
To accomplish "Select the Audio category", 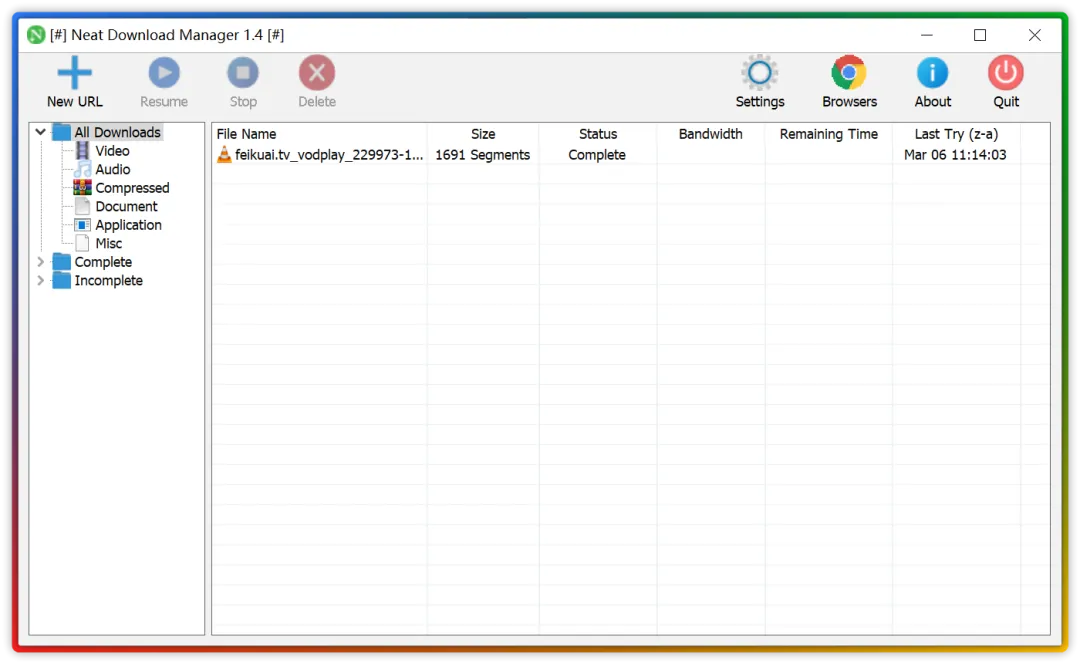I will [x=113, y=169].
